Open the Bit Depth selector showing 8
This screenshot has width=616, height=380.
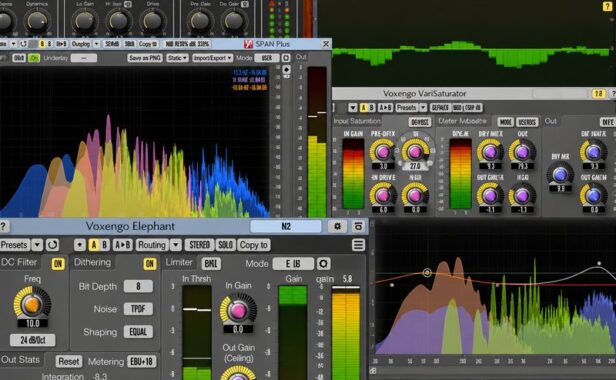pos(138,286)
